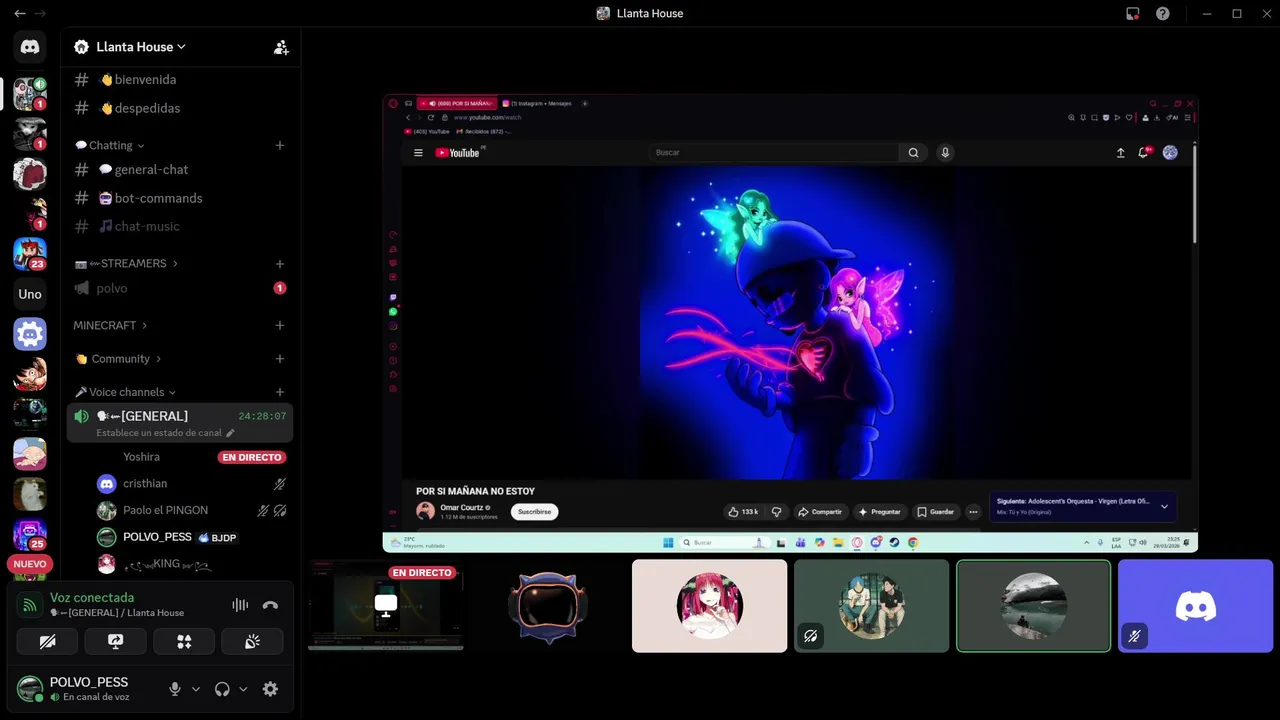Mute the microphone

click(x=175, y=689)
